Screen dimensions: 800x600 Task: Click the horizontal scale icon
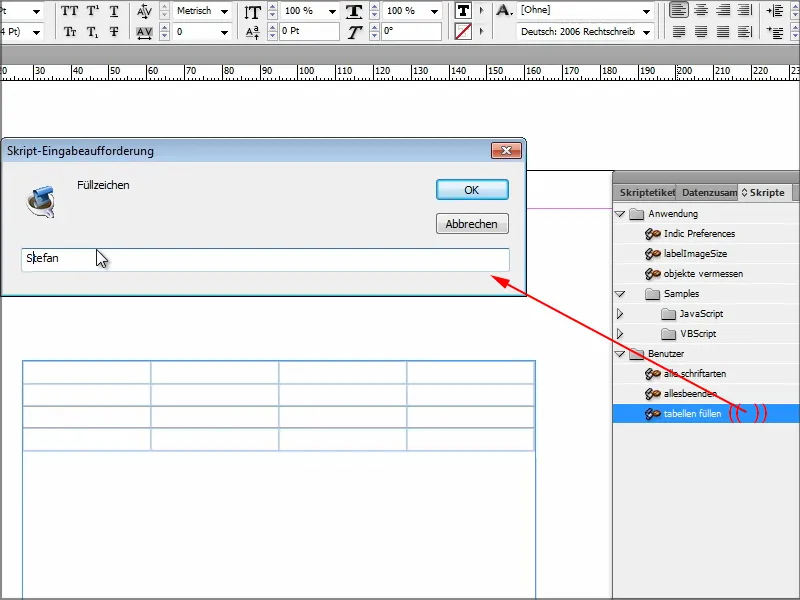(354, 11)
